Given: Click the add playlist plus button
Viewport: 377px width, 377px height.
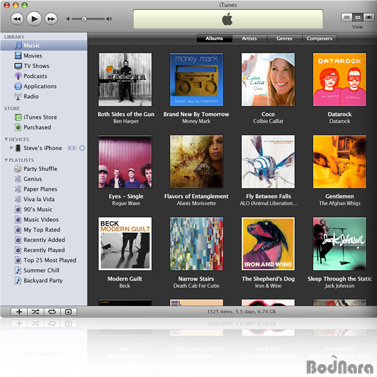Looking at the screenshot, I should (19, 312).
